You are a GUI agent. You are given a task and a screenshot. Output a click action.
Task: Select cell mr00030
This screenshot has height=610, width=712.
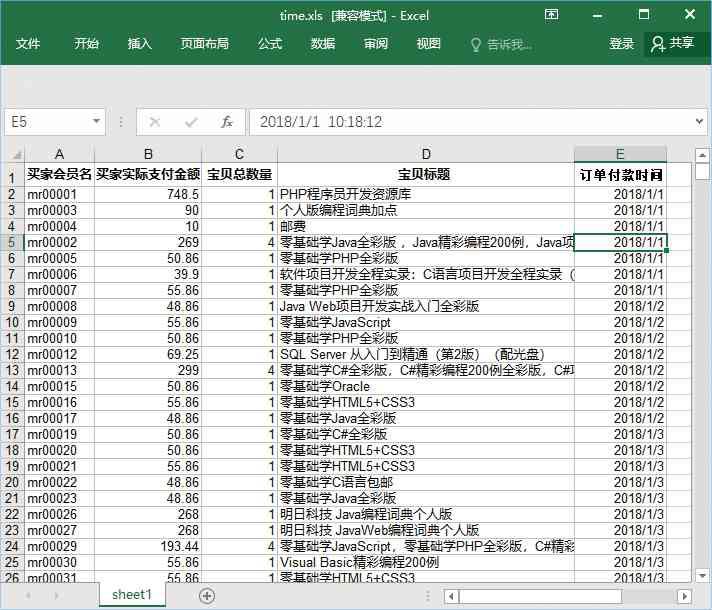point(59,562)
